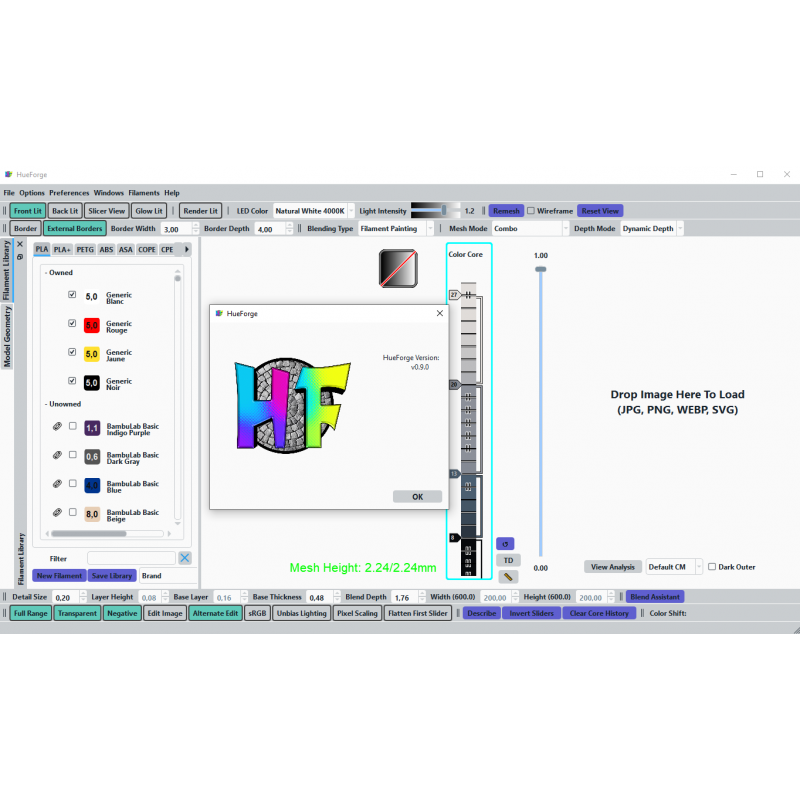Click link icon beside BambuLab Basic Dark Gray
This screenshot has height=800, width=800.
coord(57,455)
